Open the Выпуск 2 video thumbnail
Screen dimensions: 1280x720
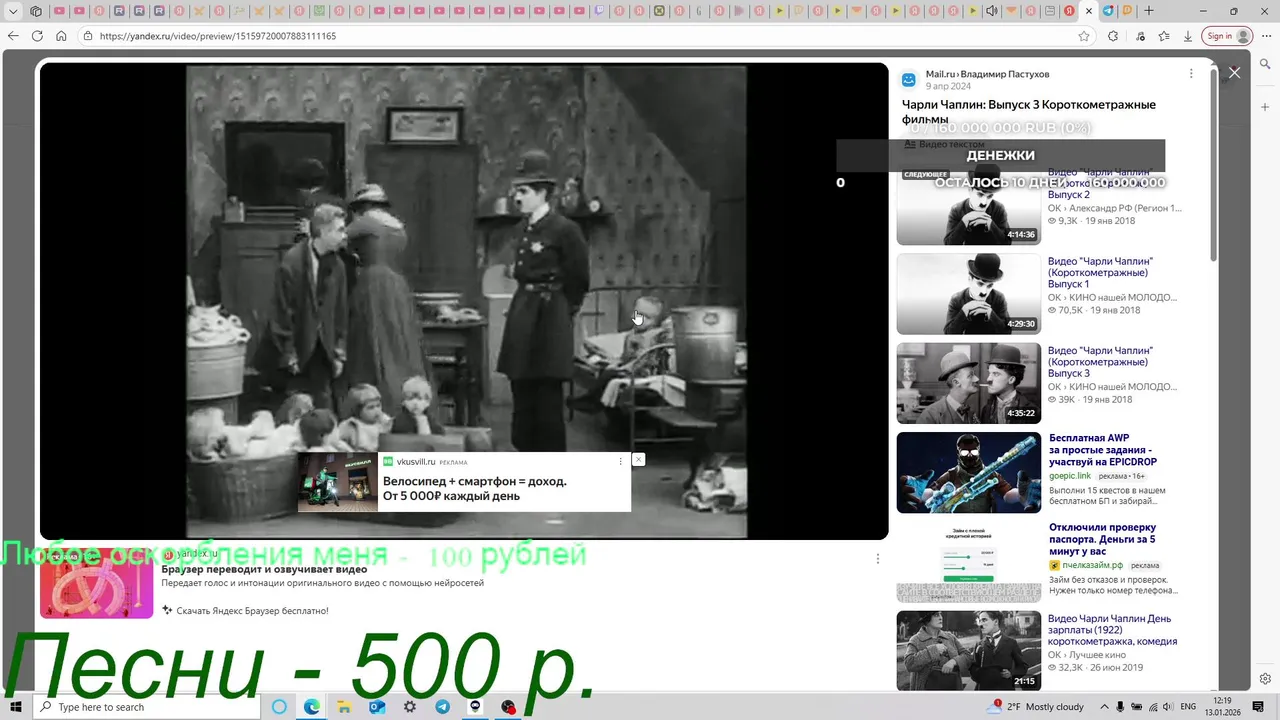pyautogui.click(x=968, y=204)
